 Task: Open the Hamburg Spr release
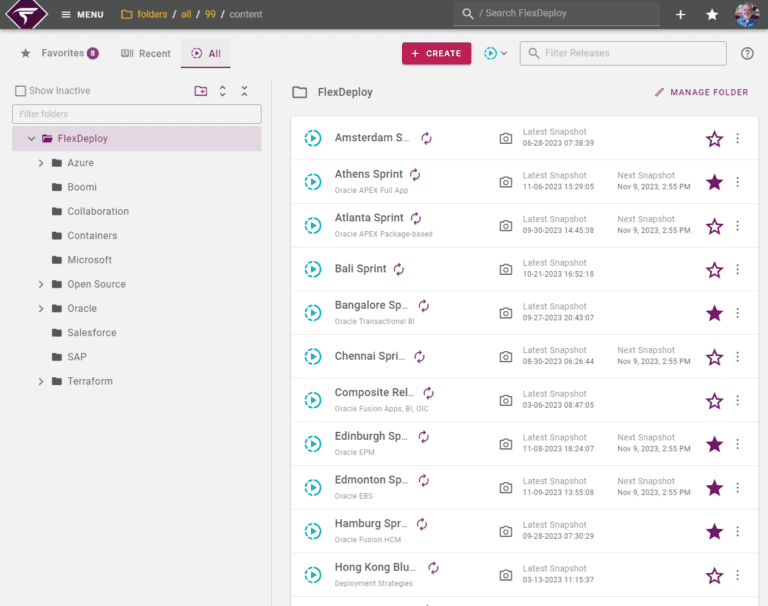(x=371, y=523)
